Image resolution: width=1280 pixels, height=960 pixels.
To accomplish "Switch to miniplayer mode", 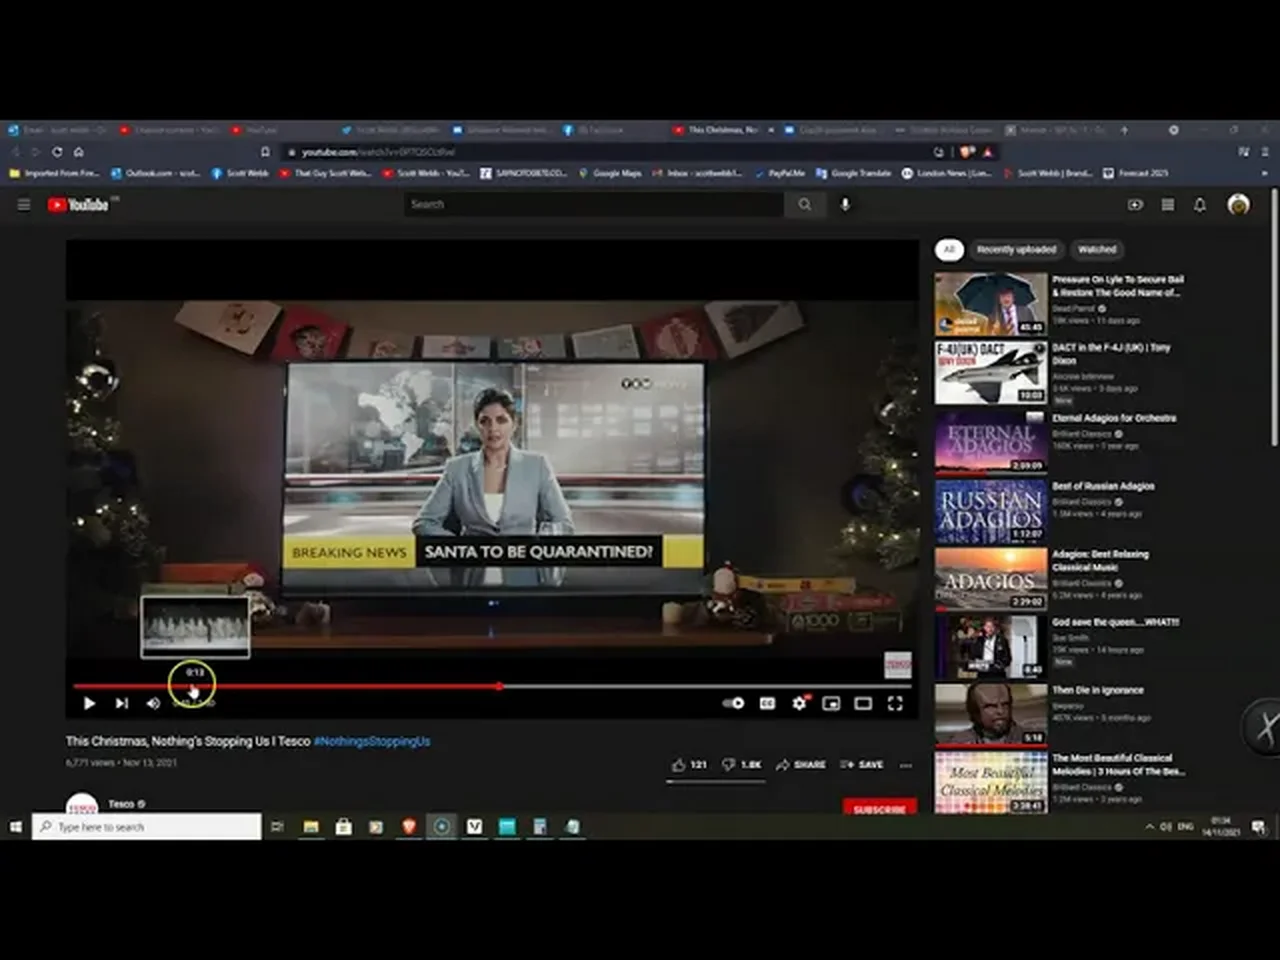I will [x=831, y=704].
